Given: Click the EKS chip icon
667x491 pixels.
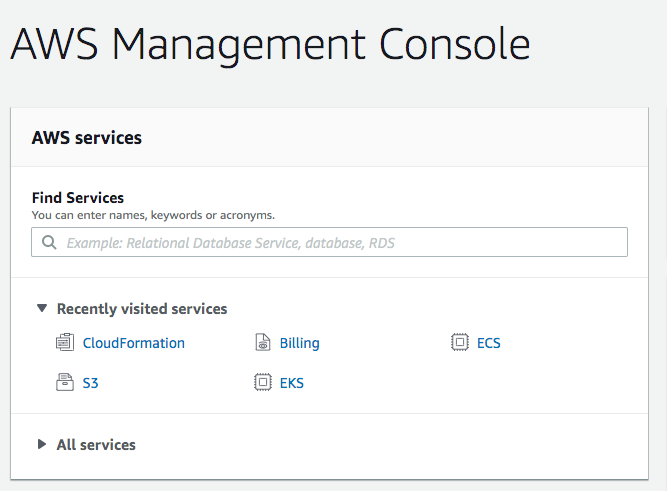Looking at the screenshot, I should pos(262,382).
